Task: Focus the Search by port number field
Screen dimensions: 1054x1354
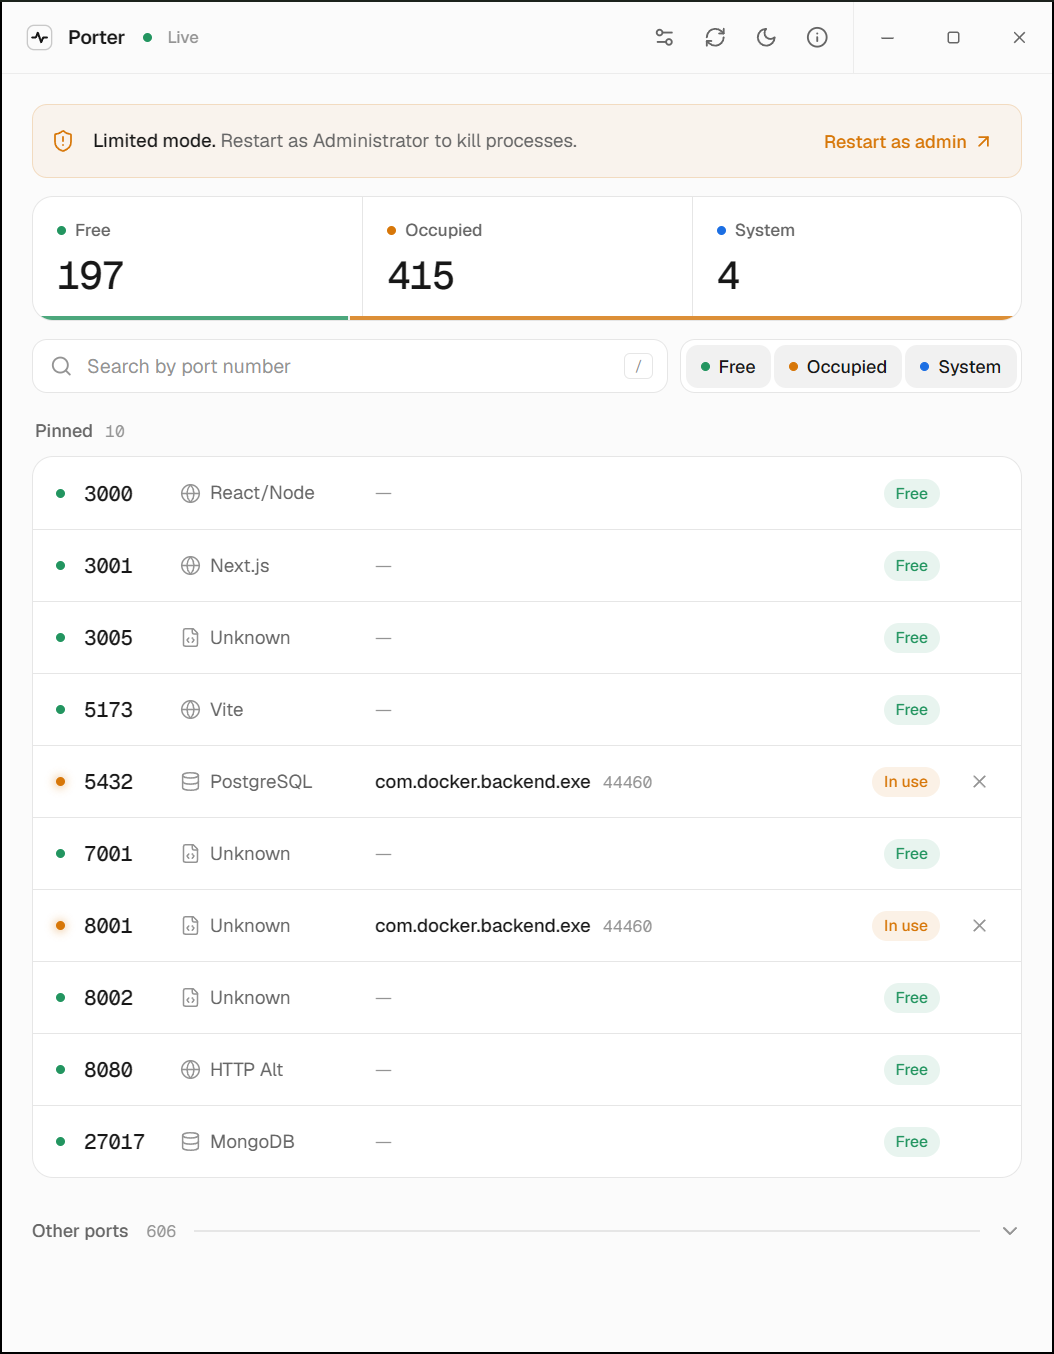Action: point(350,367)
